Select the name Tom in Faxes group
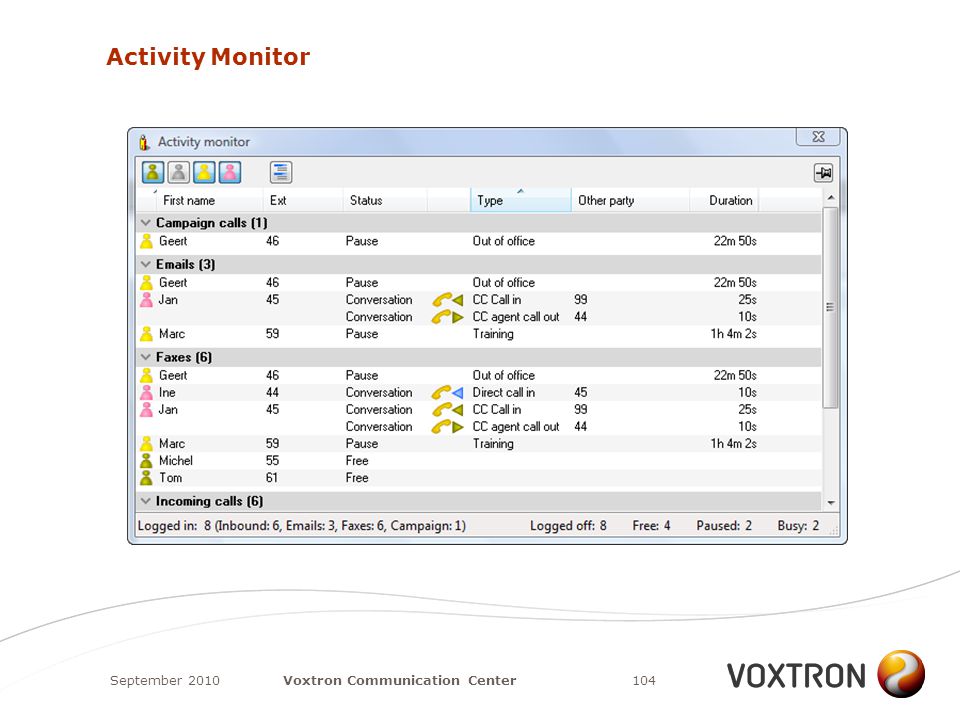The width and height of the screenshot is (960, 720). click(x=170, y=478)
